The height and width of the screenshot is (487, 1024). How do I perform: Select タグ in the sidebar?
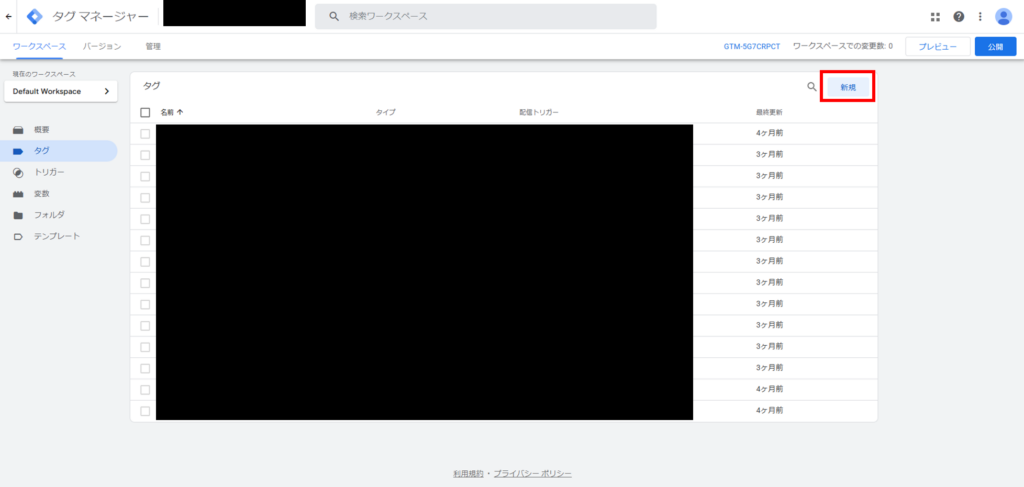tap(59, 151)
